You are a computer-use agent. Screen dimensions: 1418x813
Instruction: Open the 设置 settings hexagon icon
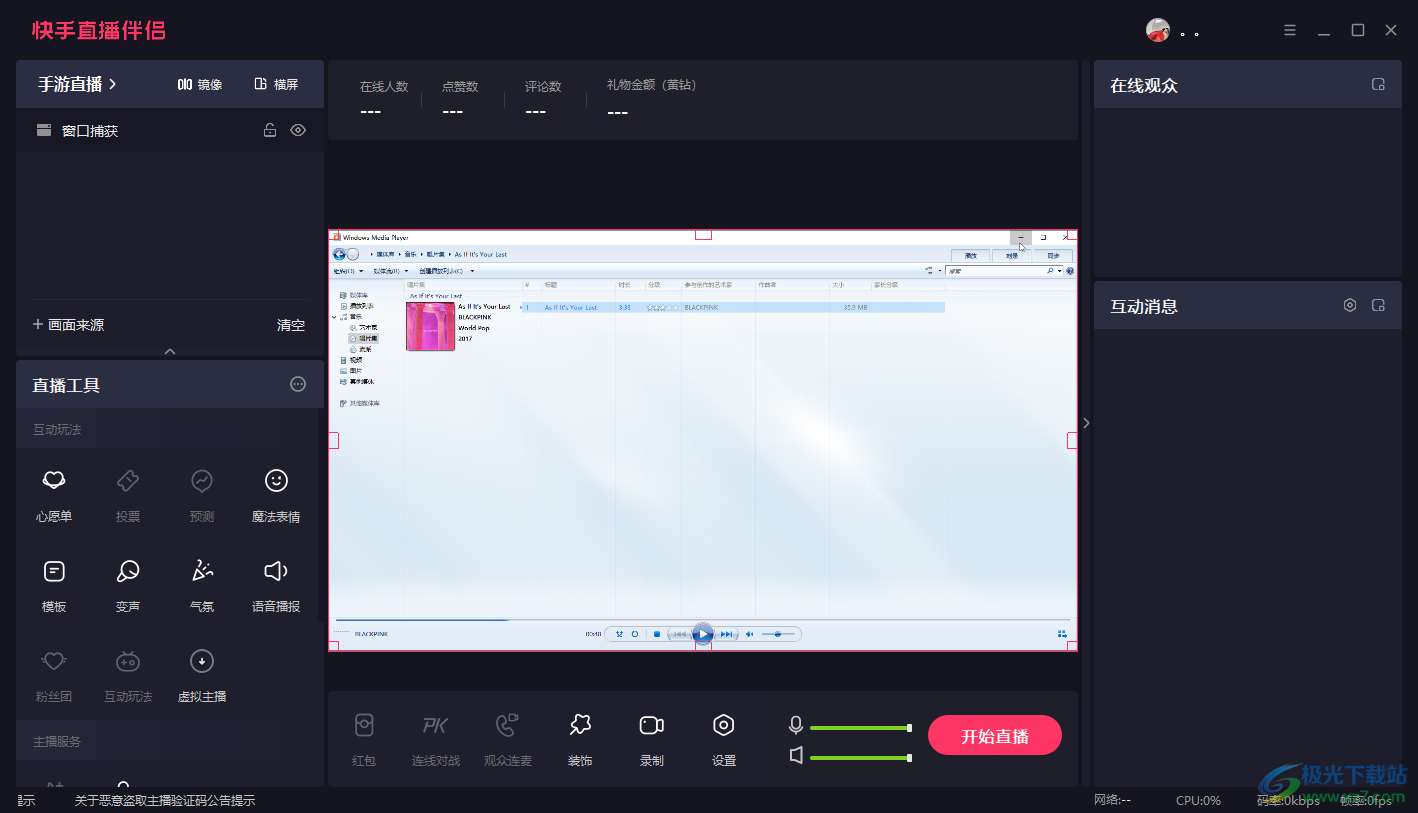point(724,726)
